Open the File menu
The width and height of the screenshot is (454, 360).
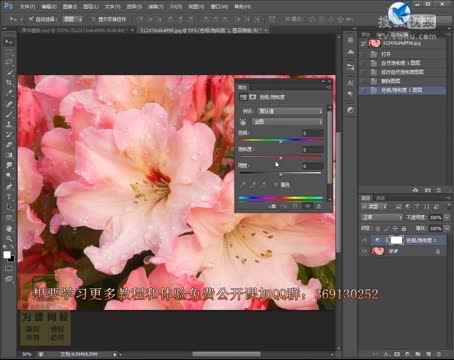pyautogui.click(x=27, y=7)
